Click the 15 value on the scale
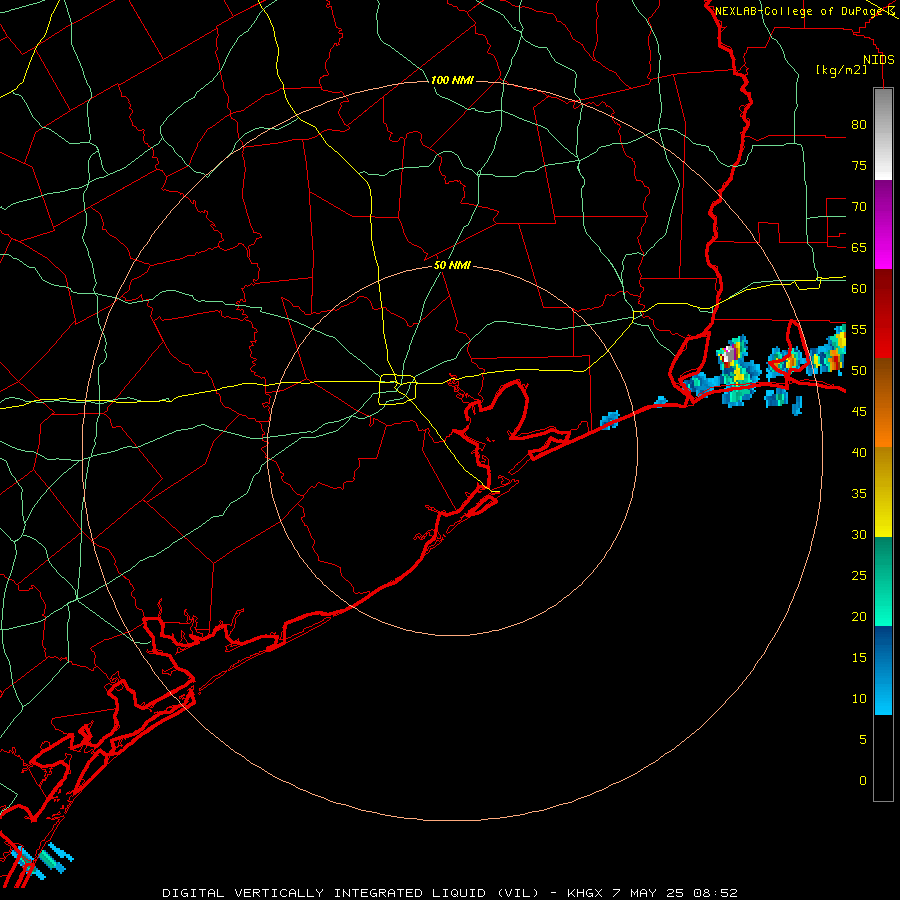Image resolution: width=900 pixels, height=900 pixels. point(859,657)
